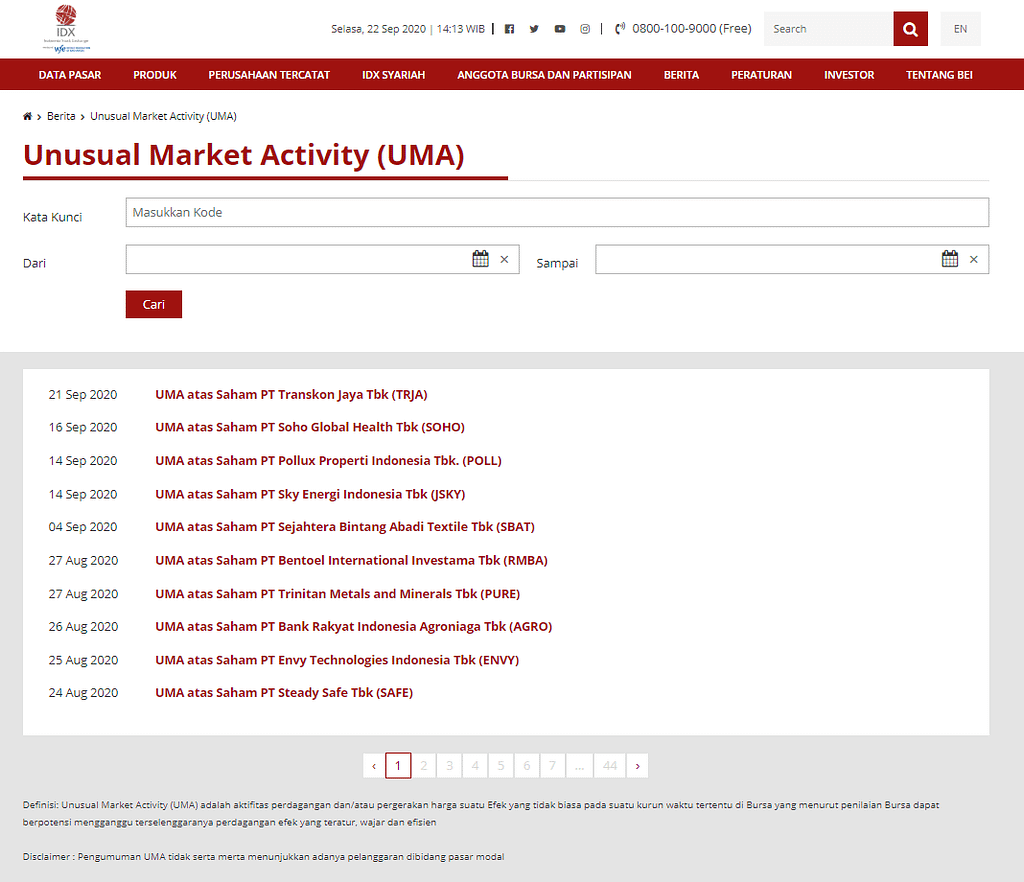Image resolution: width=1024 pixels, height=882 pixels.
Task: Click the '16 Sep 2020' date text
Action: [x=83, y=427]
